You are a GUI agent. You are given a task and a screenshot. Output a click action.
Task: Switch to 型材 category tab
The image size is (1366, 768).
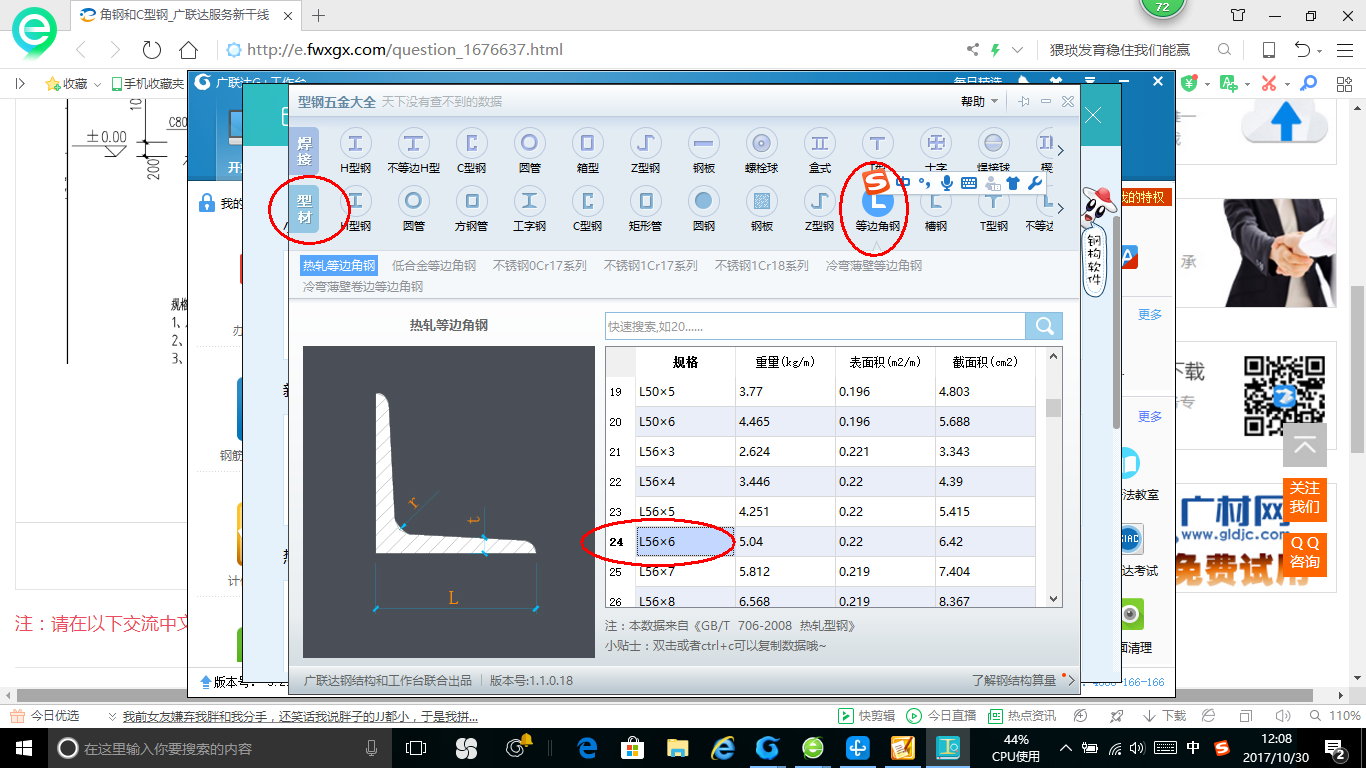[304, 209]
